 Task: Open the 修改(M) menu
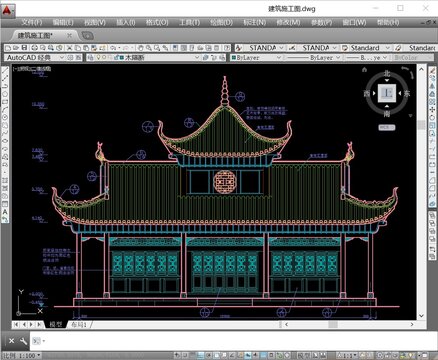point(288,22)
